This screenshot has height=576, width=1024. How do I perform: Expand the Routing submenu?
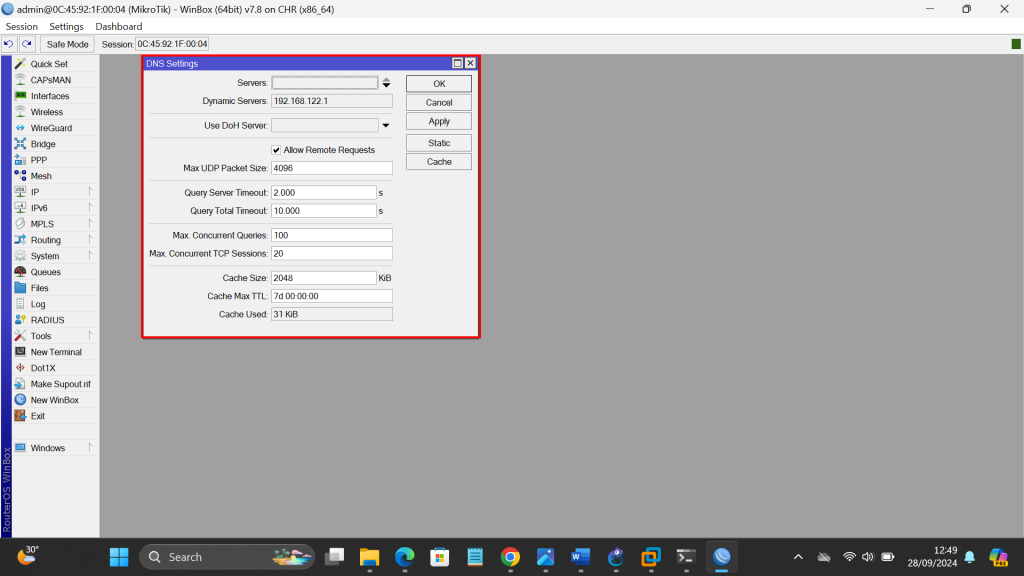point(90,239)
